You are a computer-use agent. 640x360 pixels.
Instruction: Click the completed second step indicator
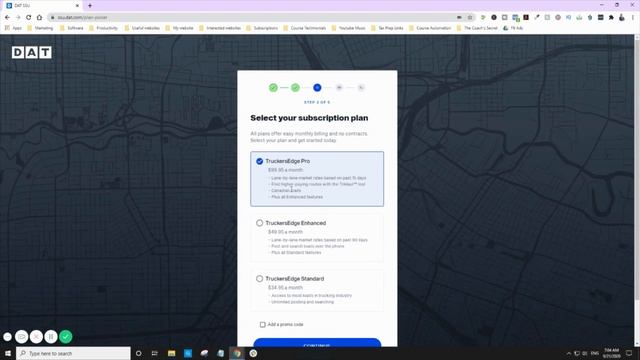pyautogui.click(x=295, y=87)
